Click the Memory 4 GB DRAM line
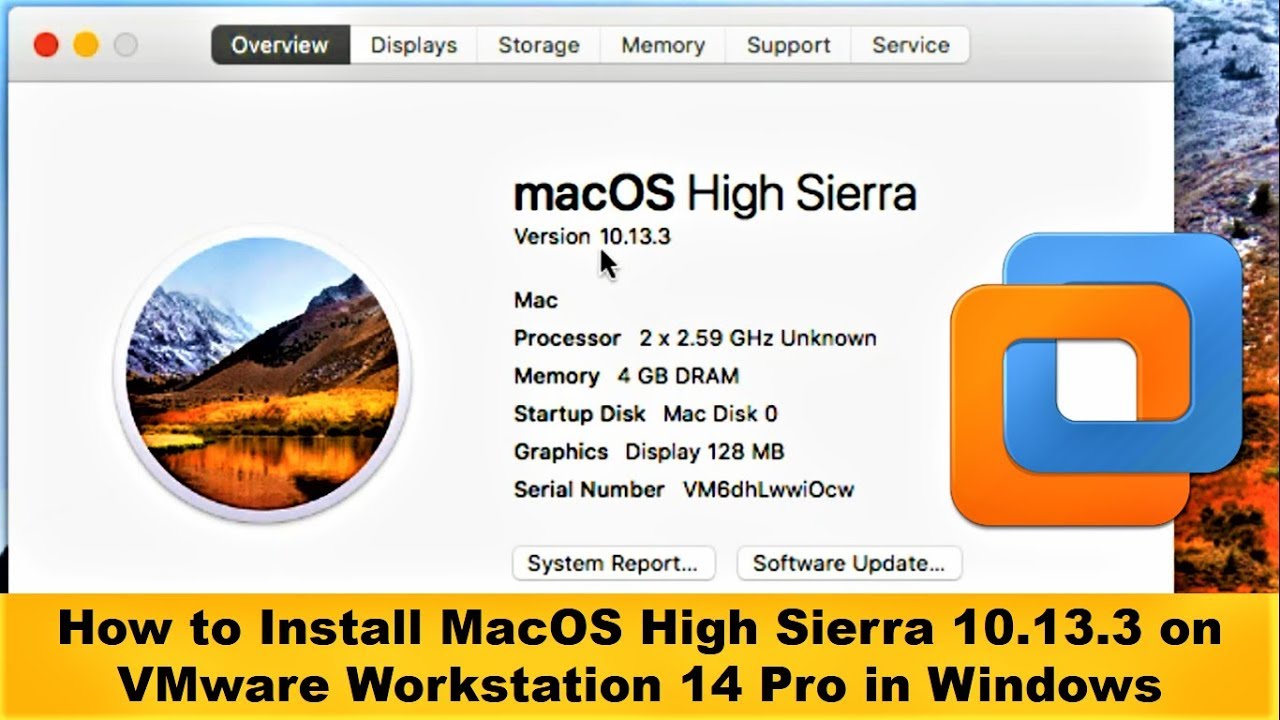 626,376
